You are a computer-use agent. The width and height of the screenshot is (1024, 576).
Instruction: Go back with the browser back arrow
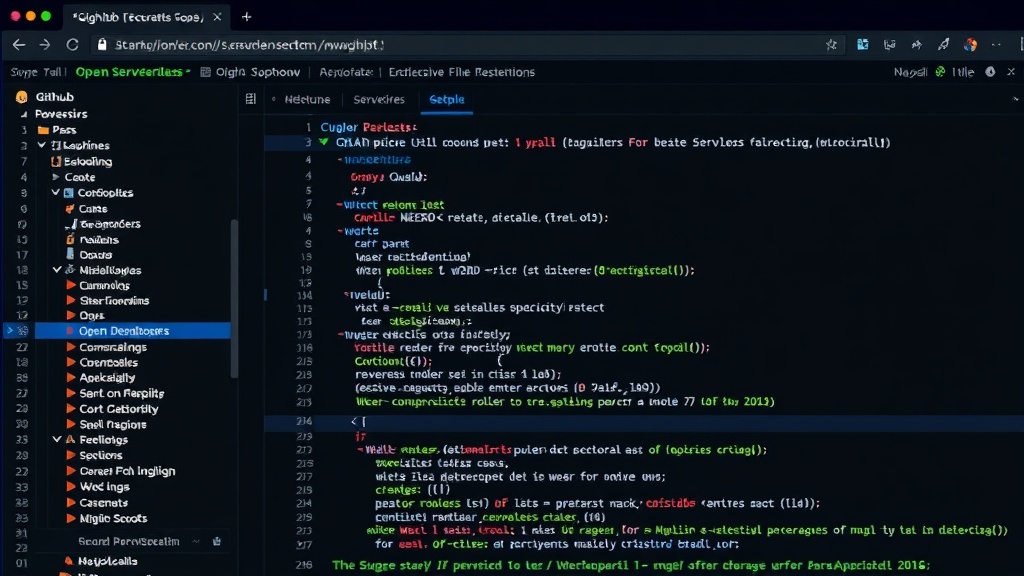(x=19, y=44)
